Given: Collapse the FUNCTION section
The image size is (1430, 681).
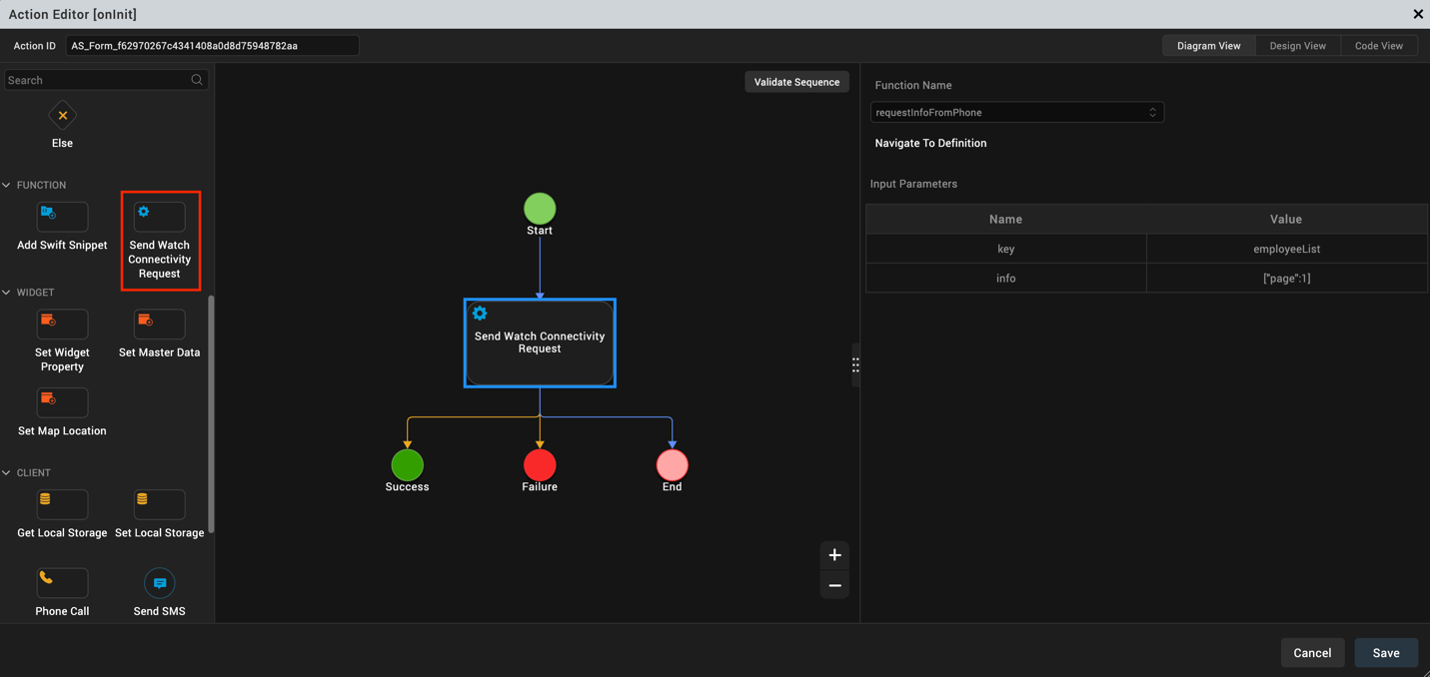Looking at the screenshot, I should coord(7,185).
